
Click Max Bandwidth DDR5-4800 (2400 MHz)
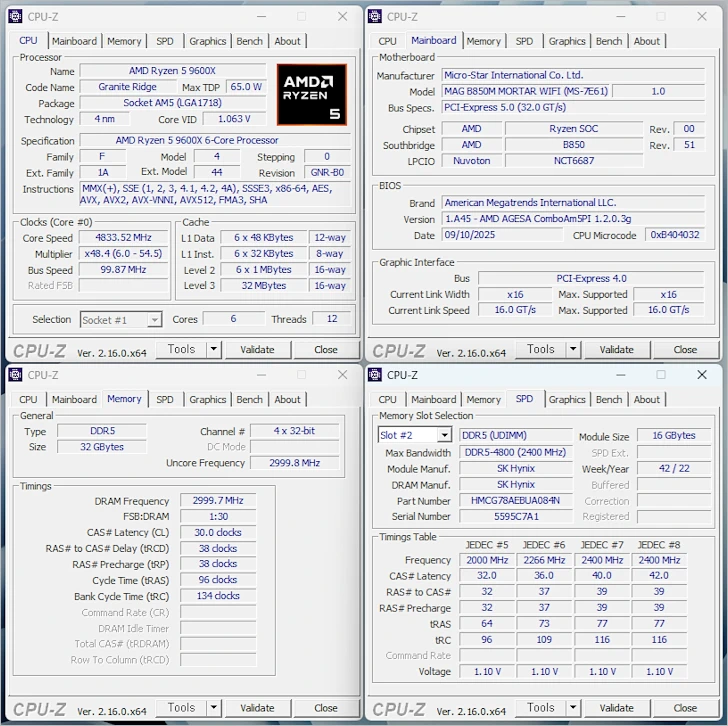click(515, 452)
